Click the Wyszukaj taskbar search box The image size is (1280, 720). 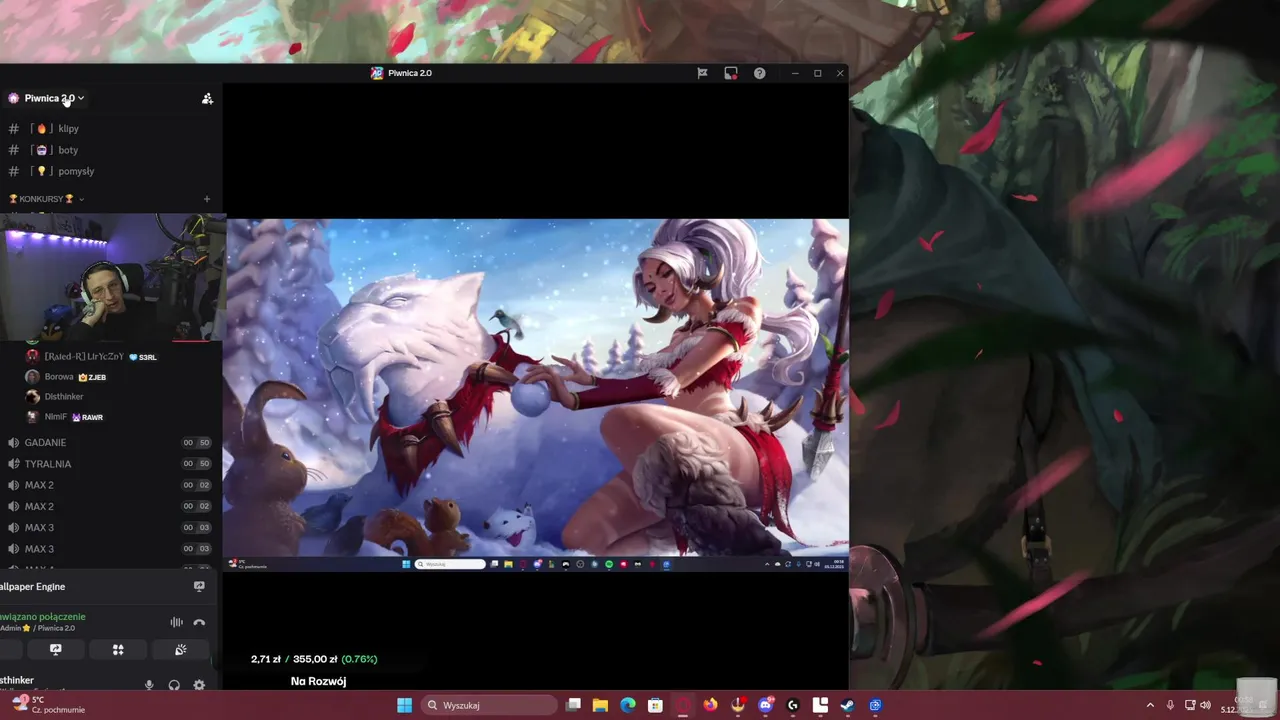(x=489, y=705)
